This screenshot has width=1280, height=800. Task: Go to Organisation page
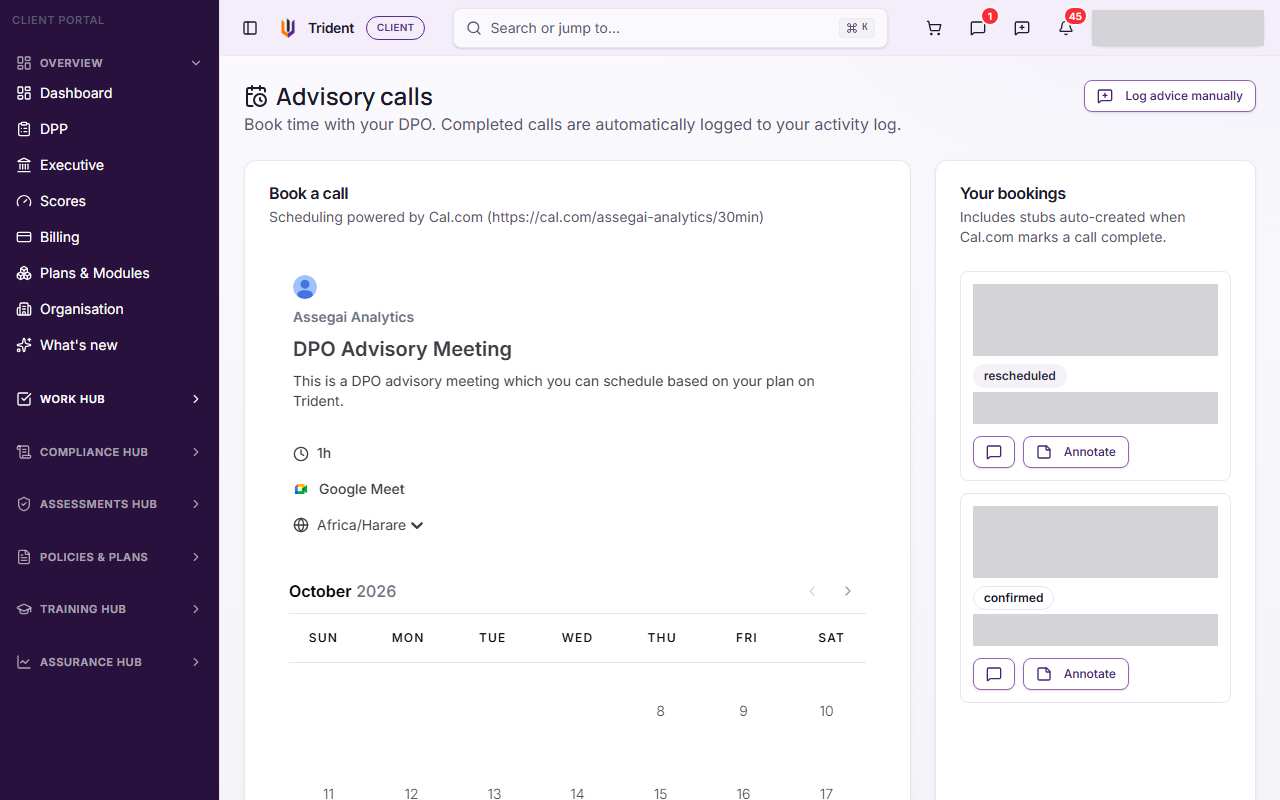point(109,309)
